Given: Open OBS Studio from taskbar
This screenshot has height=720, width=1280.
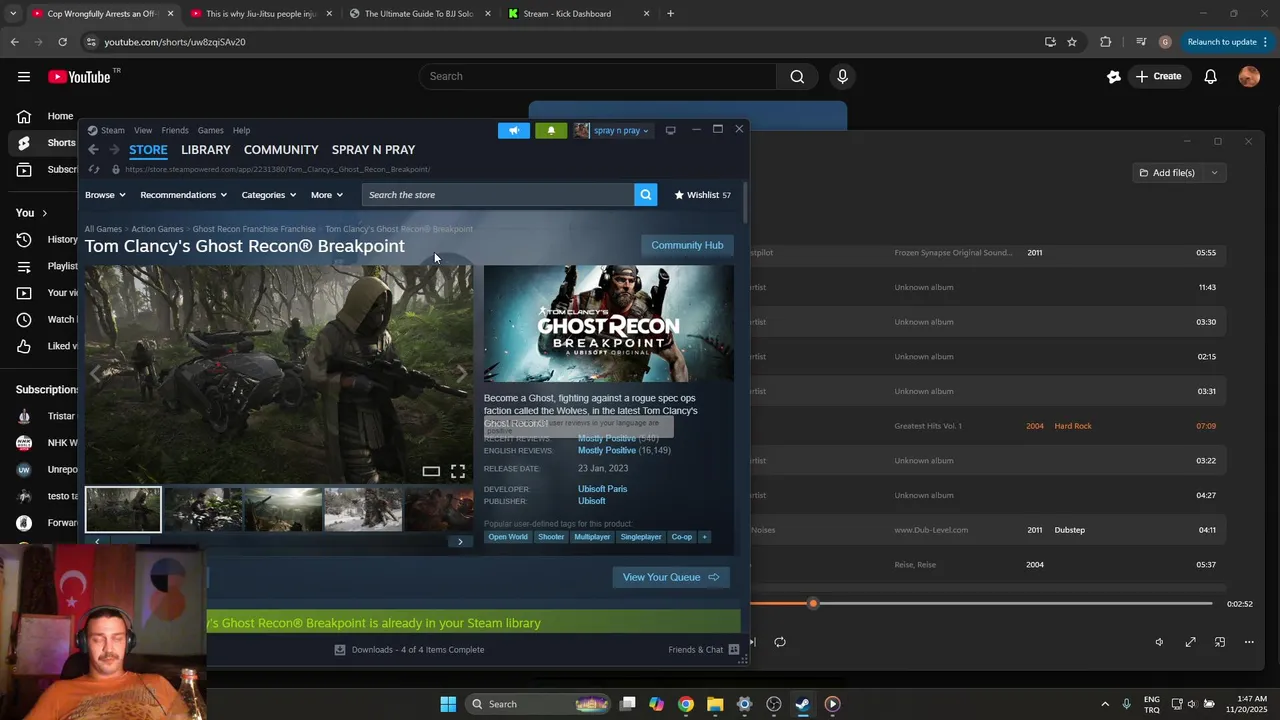Looking at the screenshot, I should [773, 704].
